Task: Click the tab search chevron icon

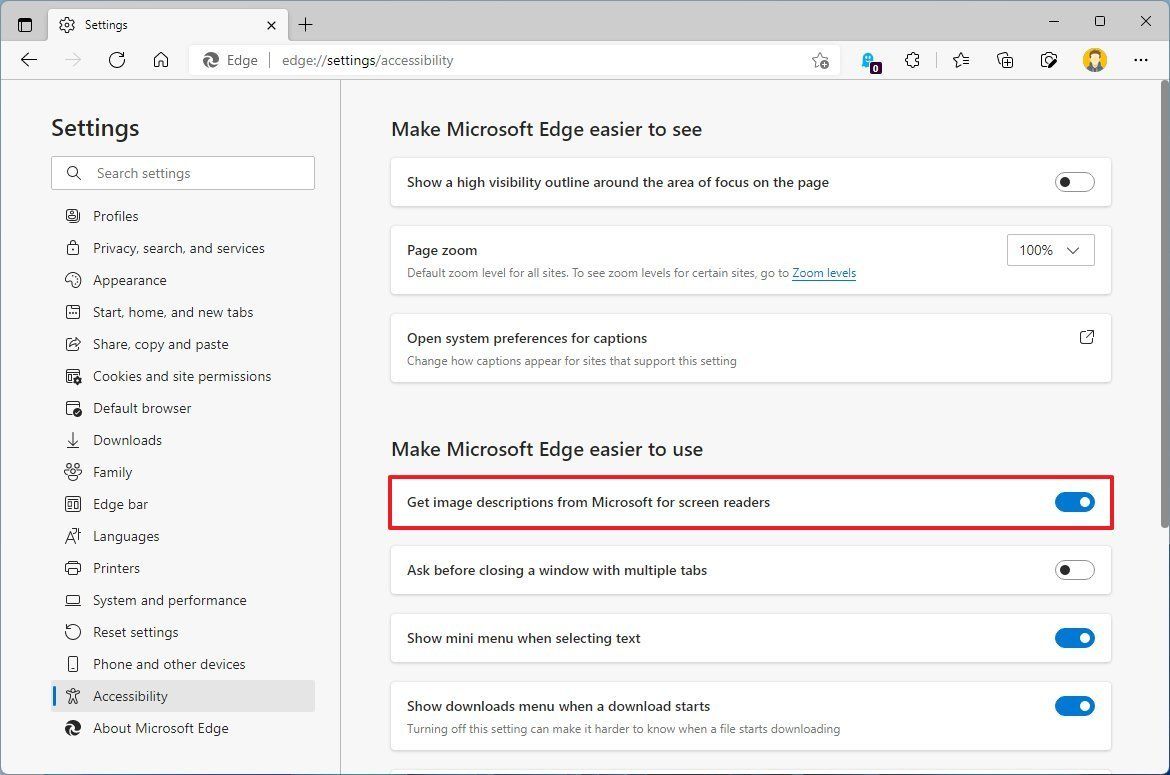Action: (25, 24)
